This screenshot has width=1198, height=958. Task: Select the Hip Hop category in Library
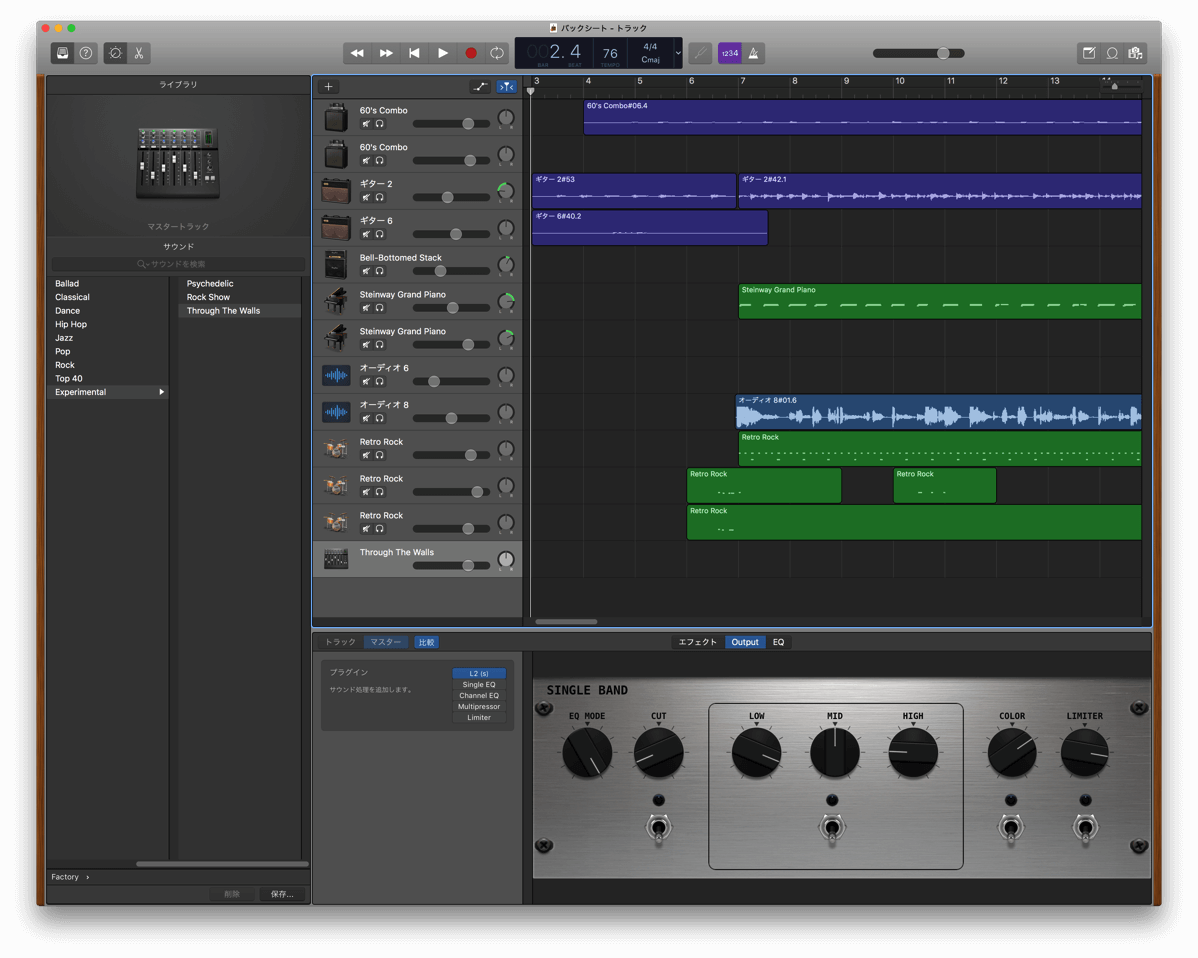click(71, 324)
